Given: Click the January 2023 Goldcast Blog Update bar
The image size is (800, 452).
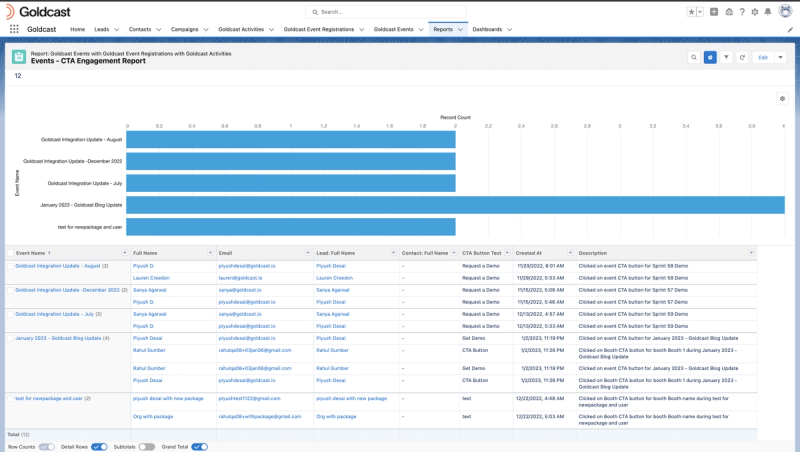Looking at the screenshot, I should [x=455, y=205].
